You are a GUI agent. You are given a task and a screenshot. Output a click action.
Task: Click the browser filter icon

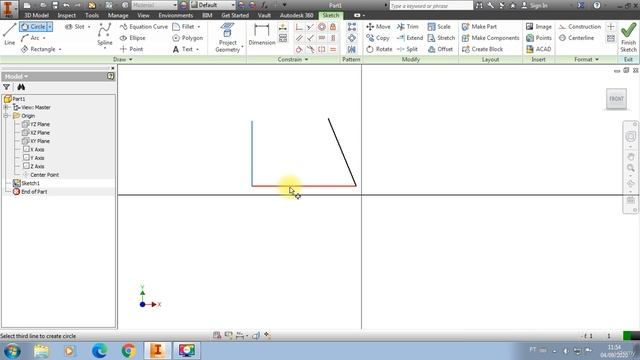[x=7, y=87]
